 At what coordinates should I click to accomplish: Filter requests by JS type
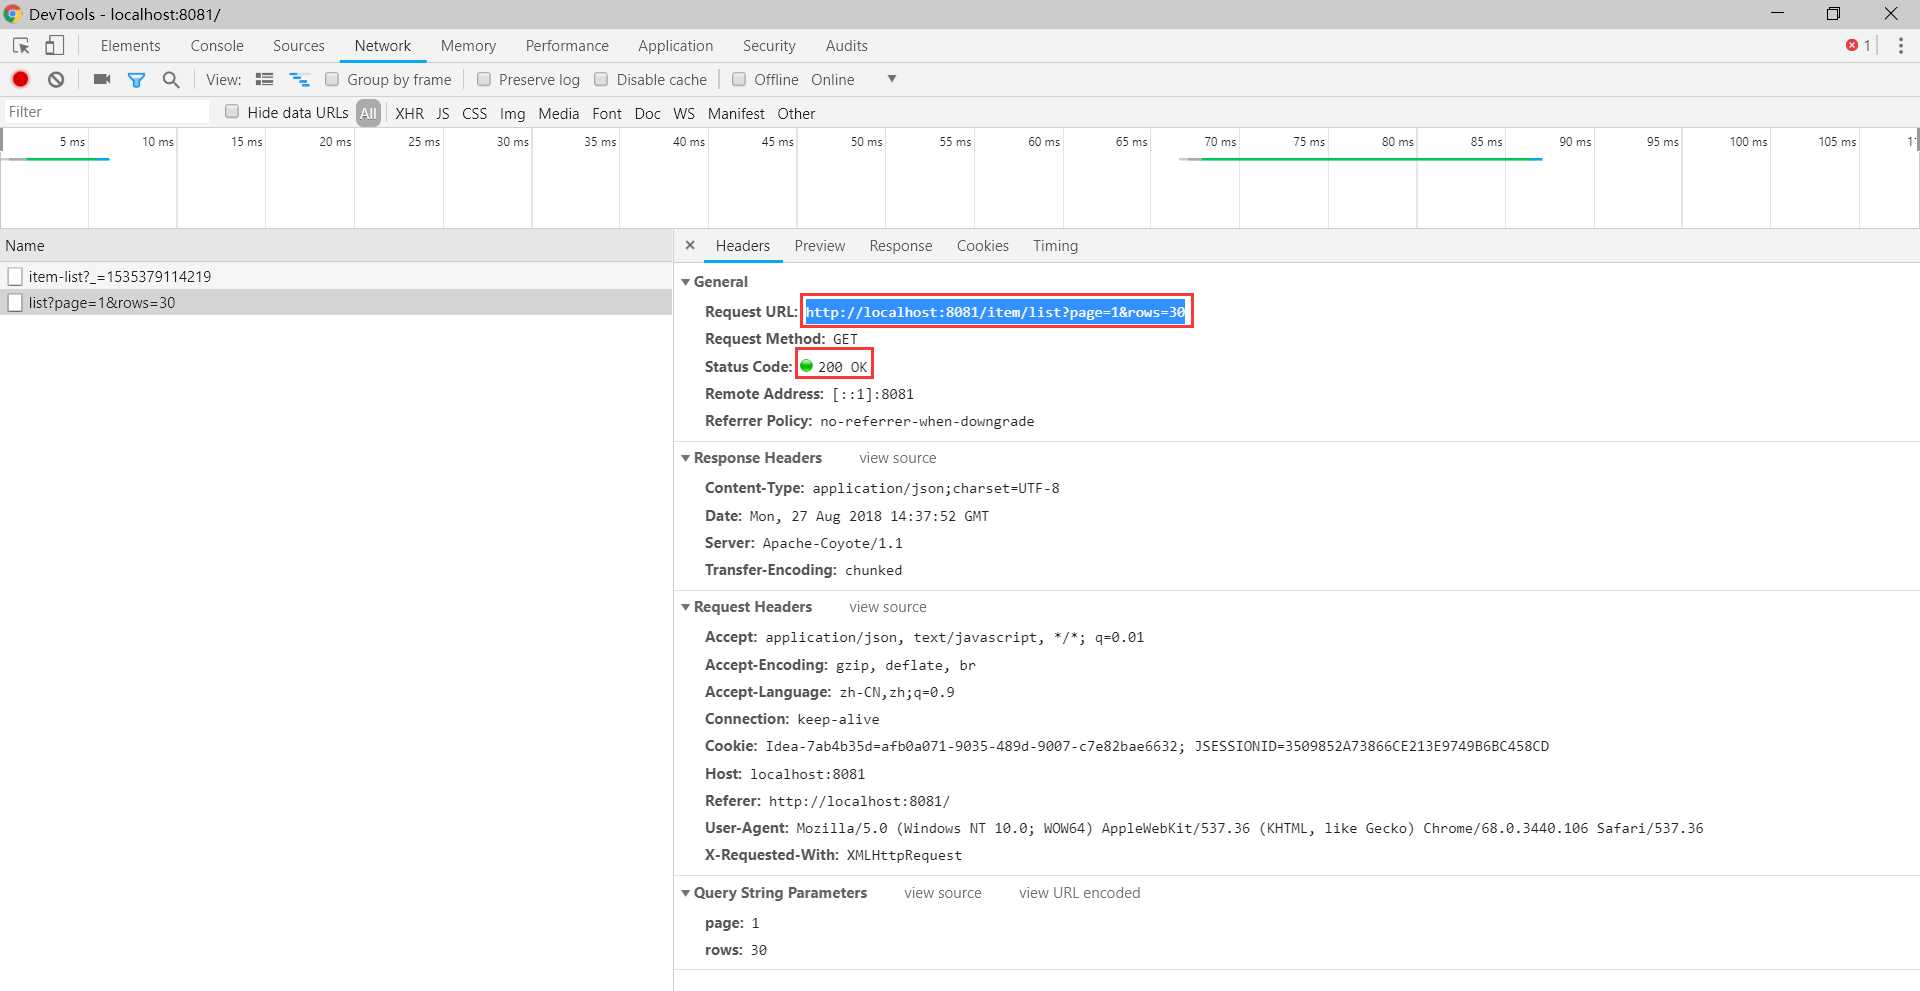pos(443,113)
